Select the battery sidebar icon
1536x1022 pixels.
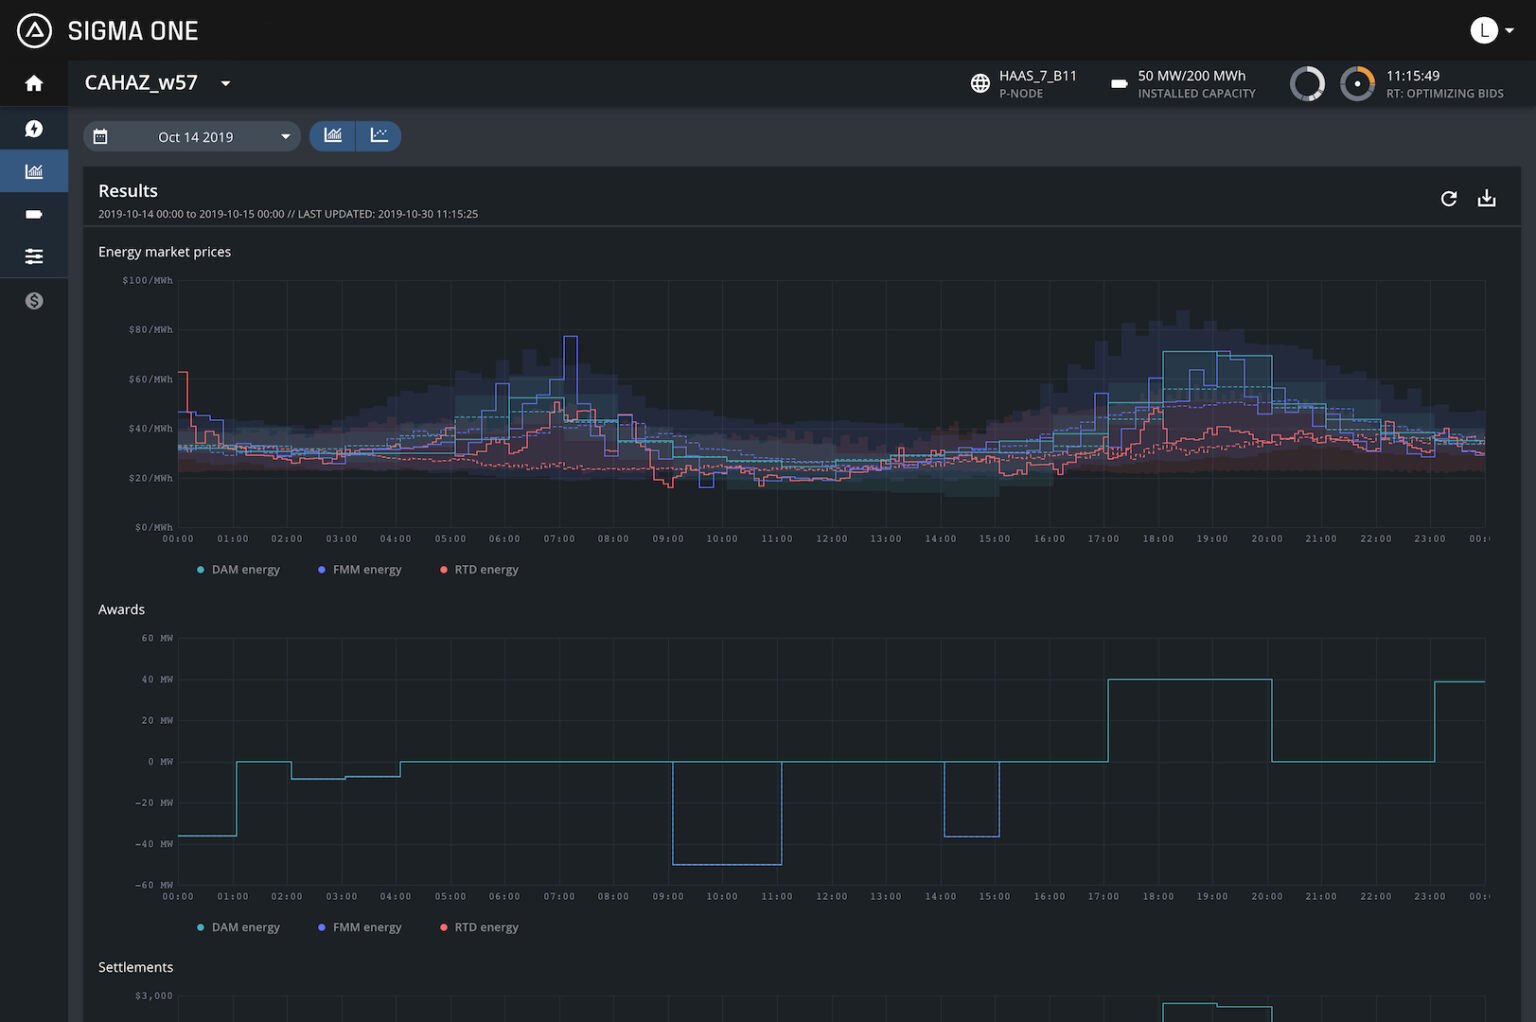pyautogui.click(x=33, y=213)
